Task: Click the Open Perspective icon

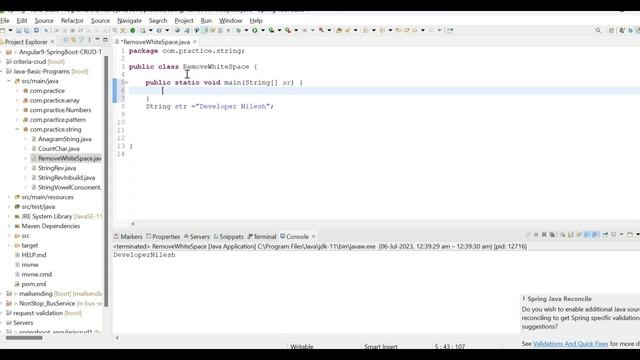Action: coord(611,30)
